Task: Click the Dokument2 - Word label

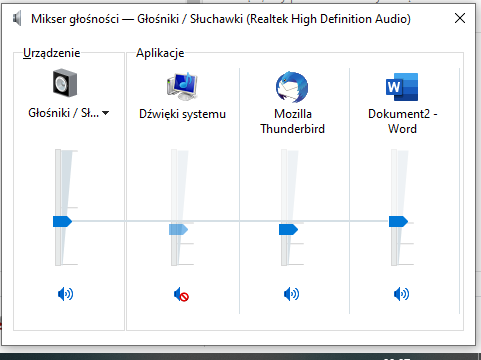Action: pos(402,121)
